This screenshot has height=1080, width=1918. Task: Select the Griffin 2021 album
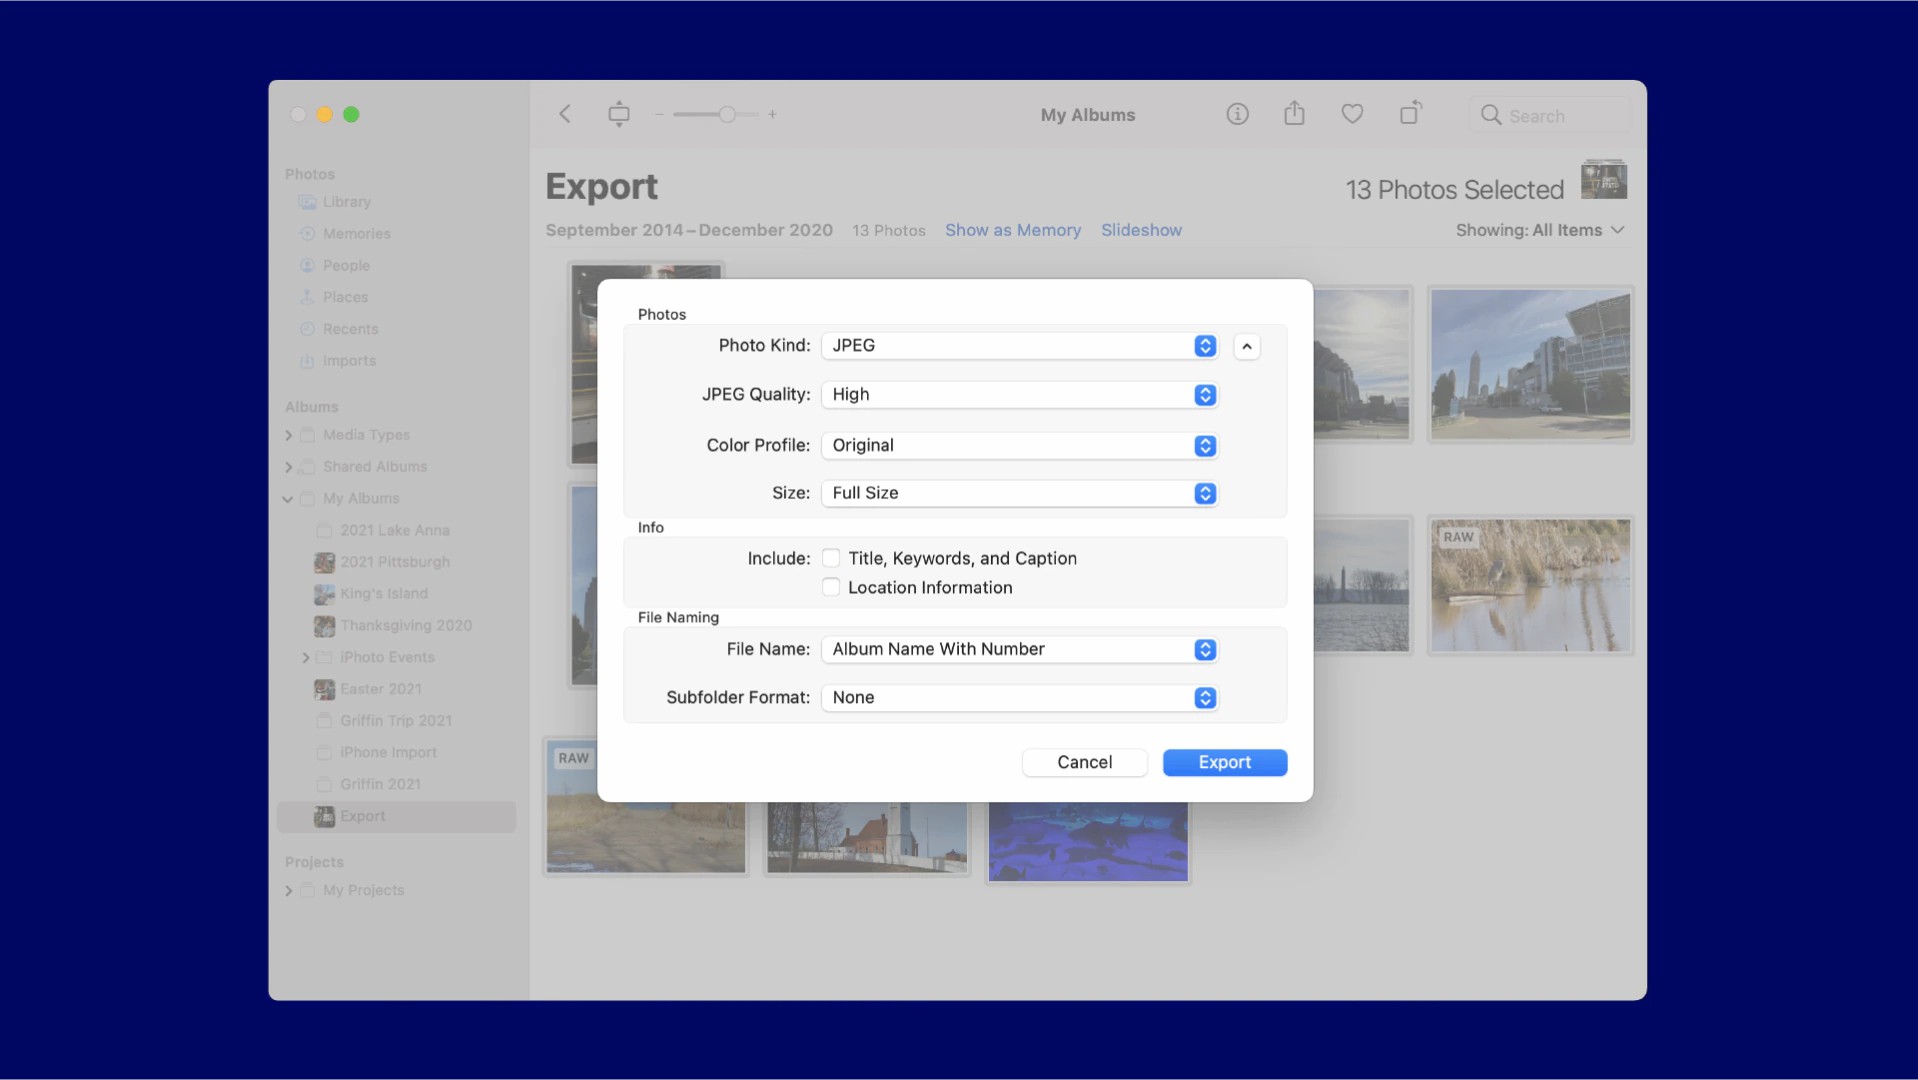tap(396, 785)
